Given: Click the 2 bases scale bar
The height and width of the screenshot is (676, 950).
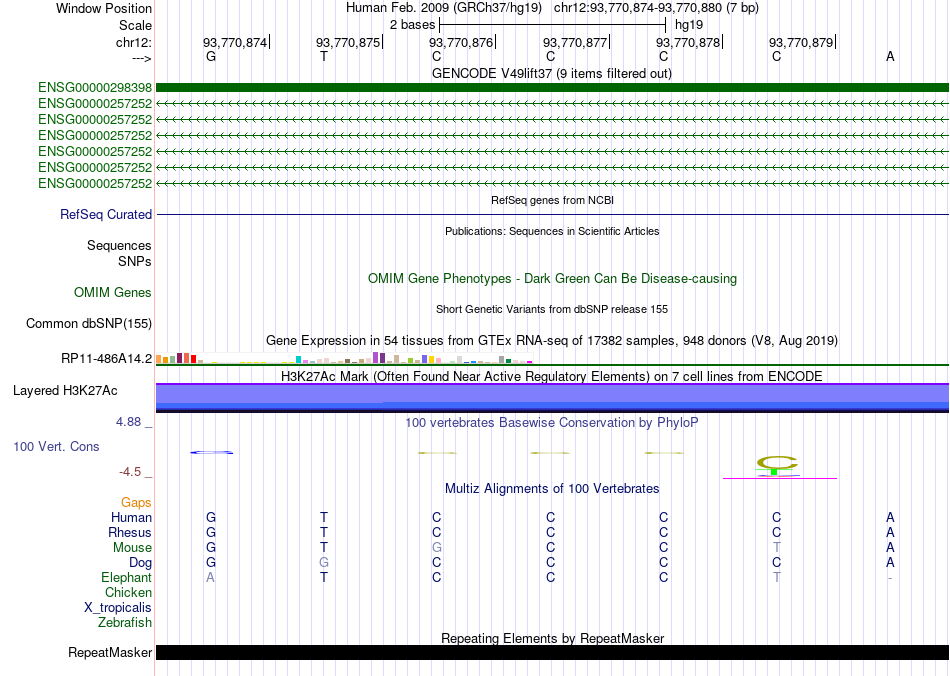Looking at the screenshot, I should [x=553, y=25].
